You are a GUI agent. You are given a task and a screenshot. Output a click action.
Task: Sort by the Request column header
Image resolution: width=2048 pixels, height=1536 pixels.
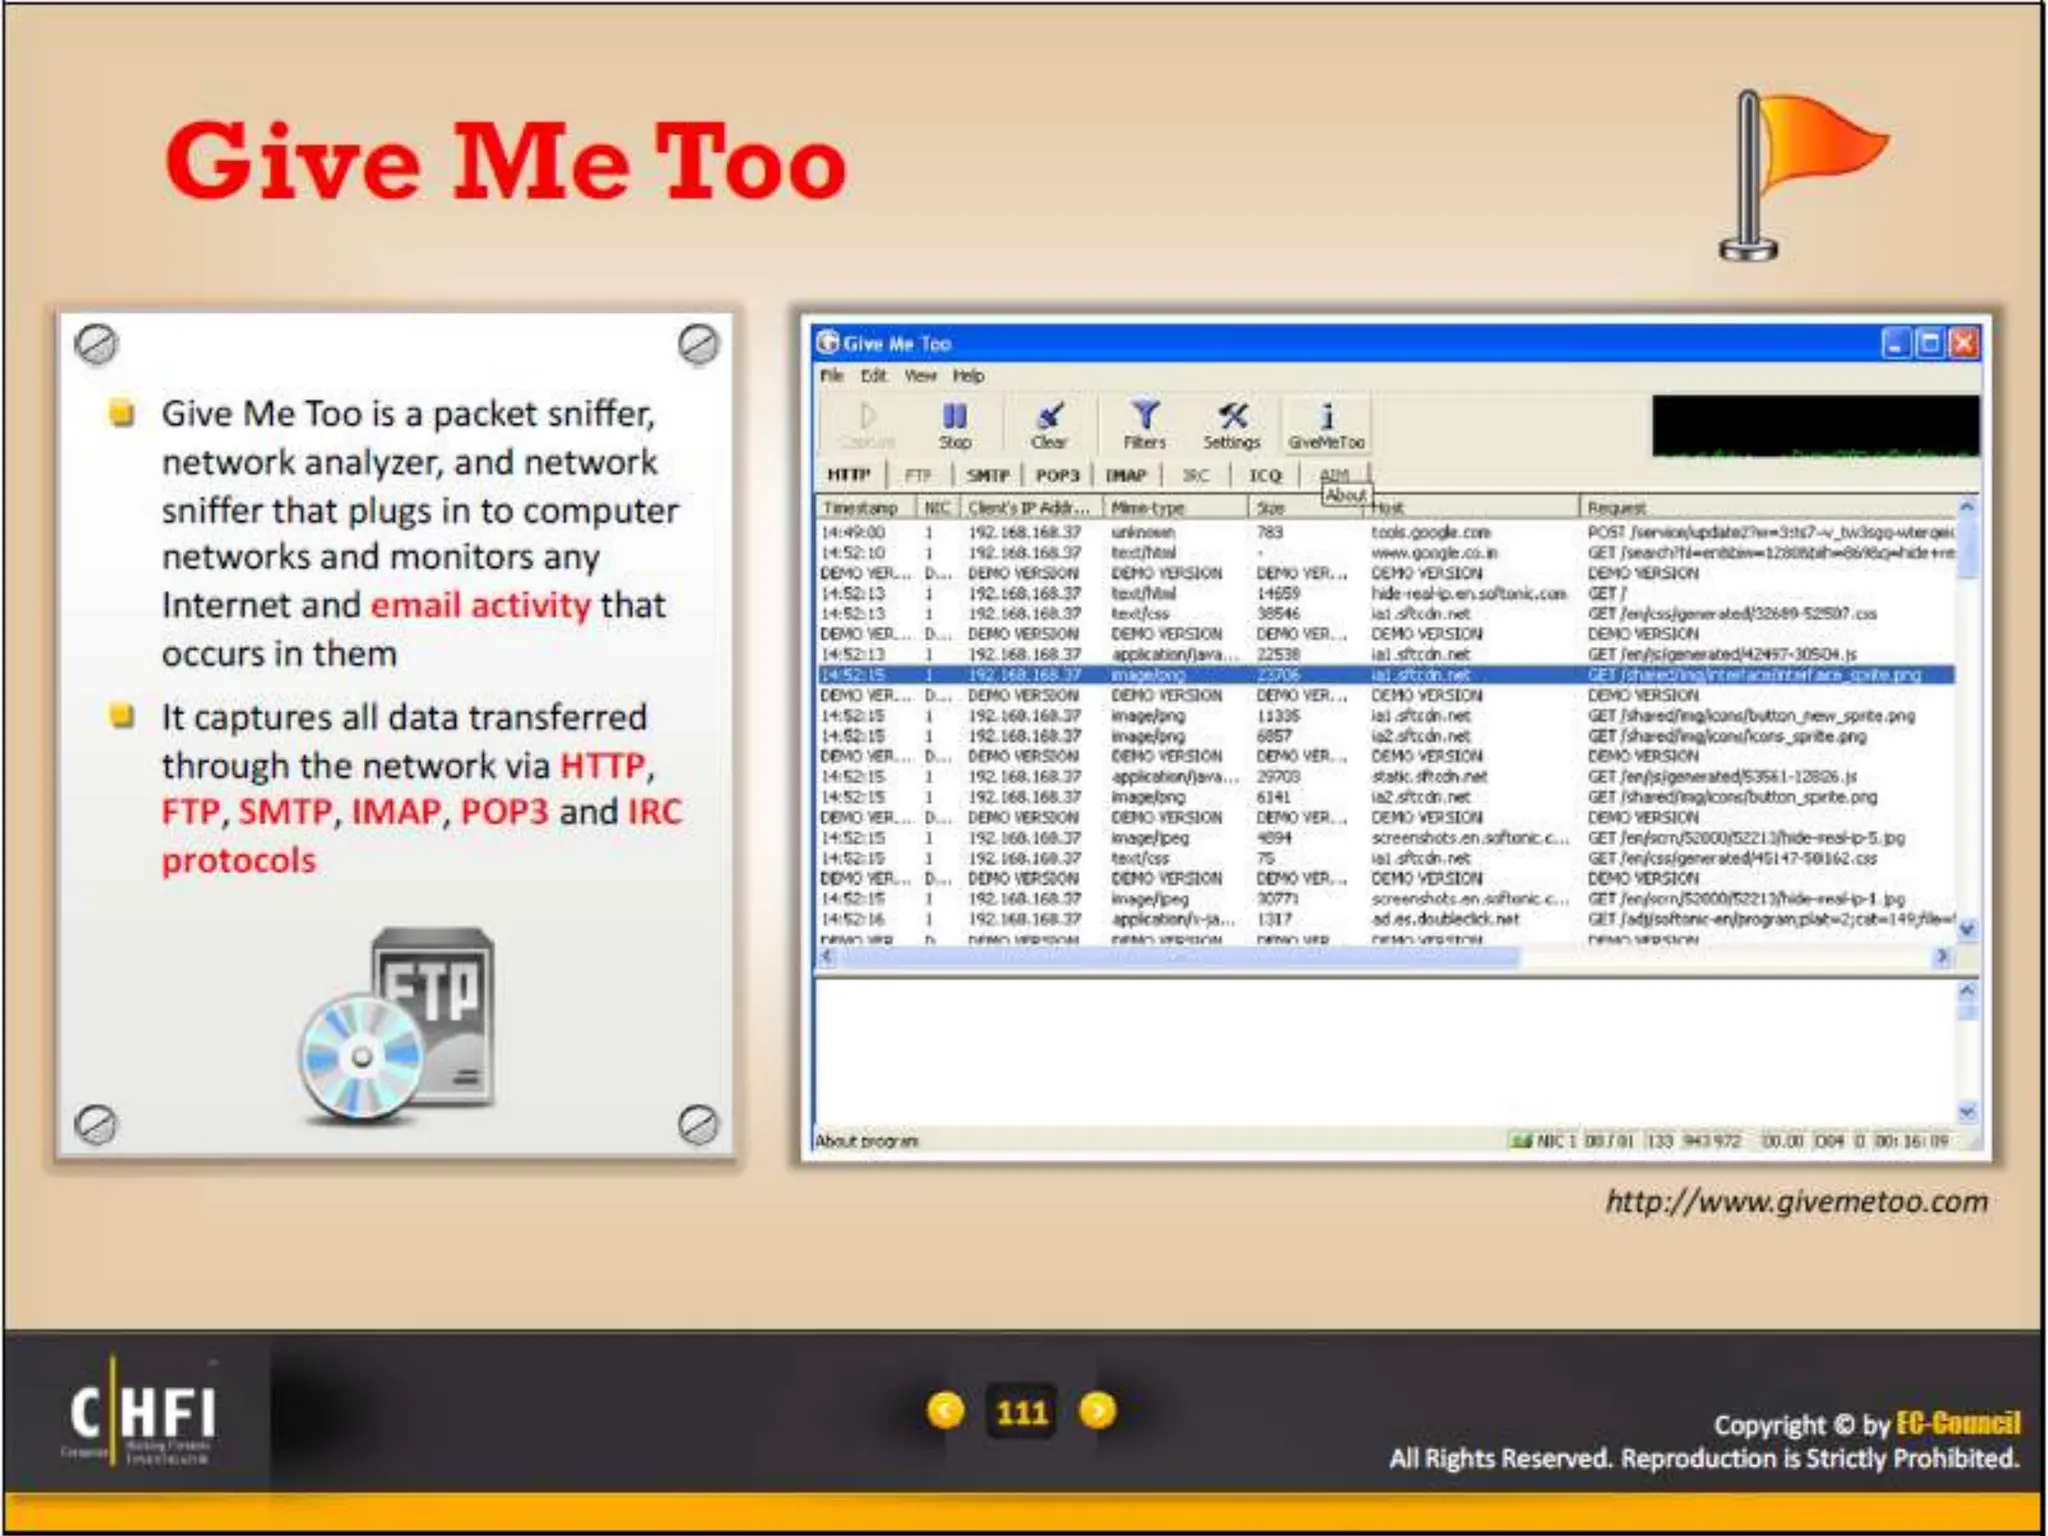click(x=1767, y=508)
